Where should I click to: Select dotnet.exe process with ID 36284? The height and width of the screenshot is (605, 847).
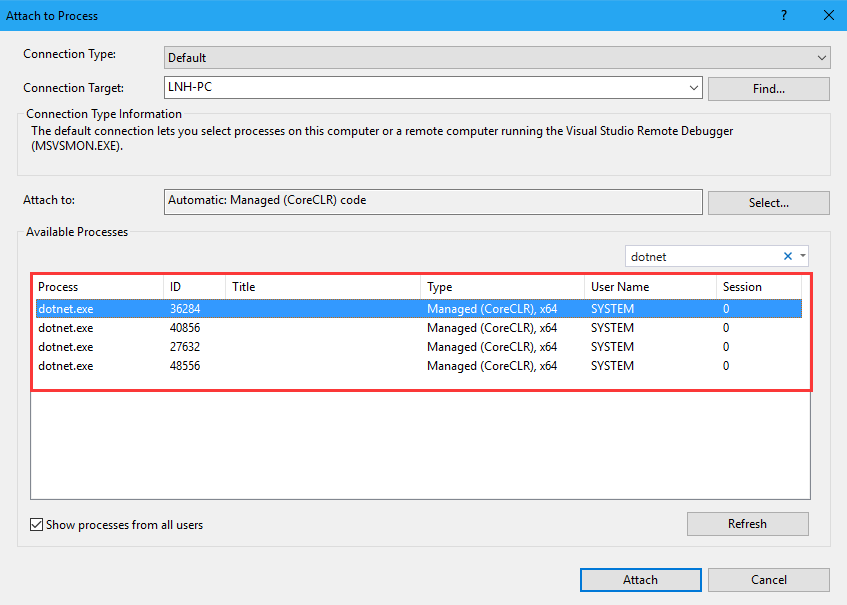pos(419,308)
